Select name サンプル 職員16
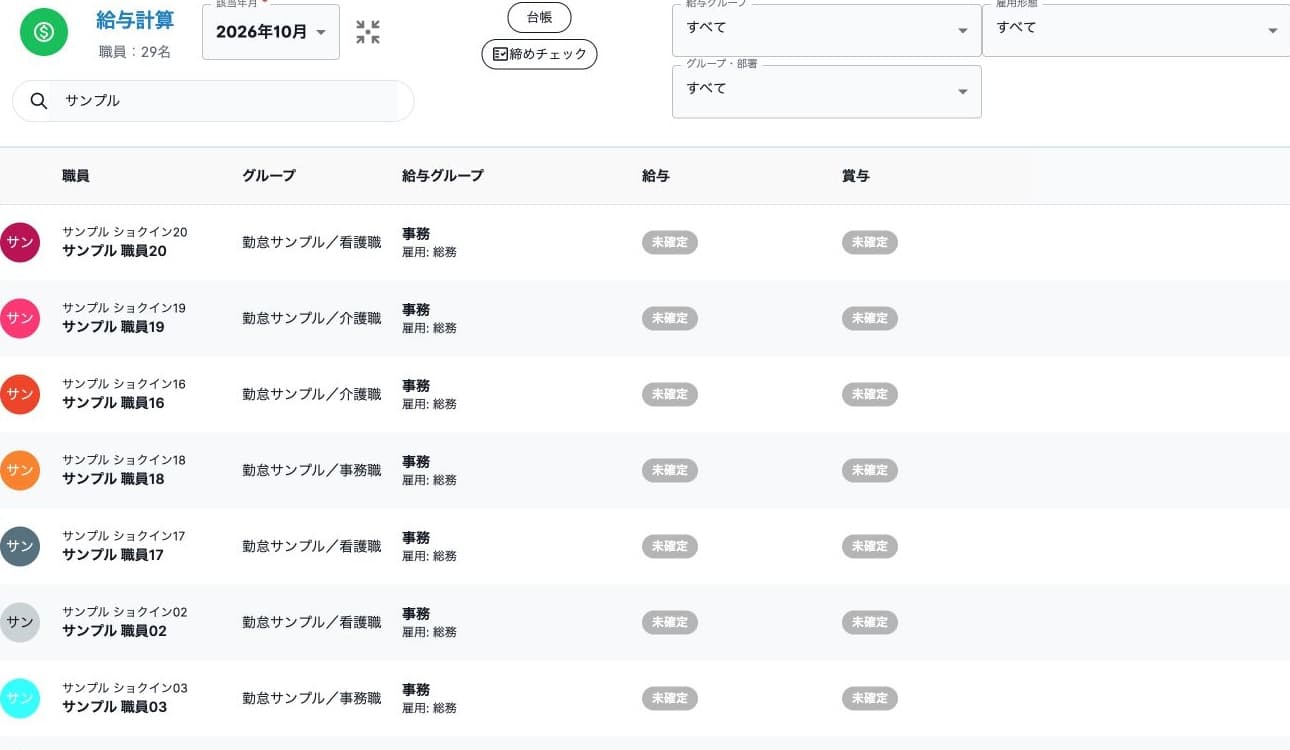 pyautogui.click(x=113, y=403)
